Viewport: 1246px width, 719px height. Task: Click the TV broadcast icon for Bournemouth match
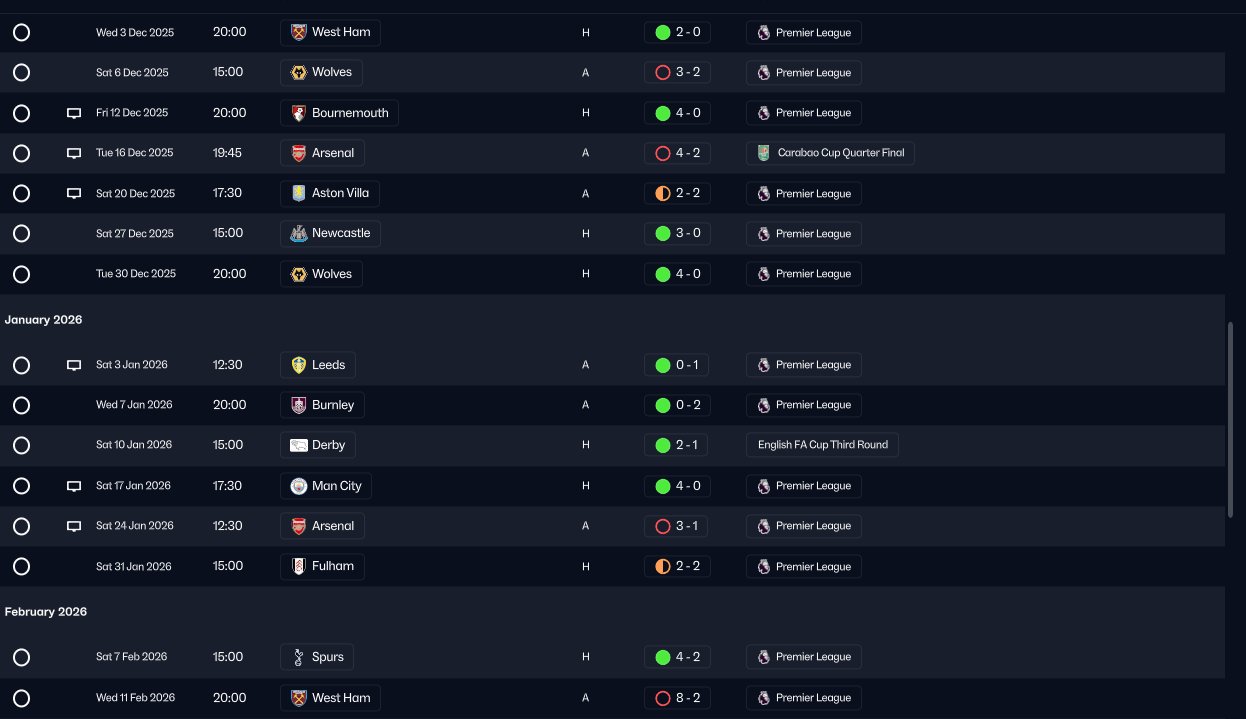pyautogui.click(x=73, y=113)
